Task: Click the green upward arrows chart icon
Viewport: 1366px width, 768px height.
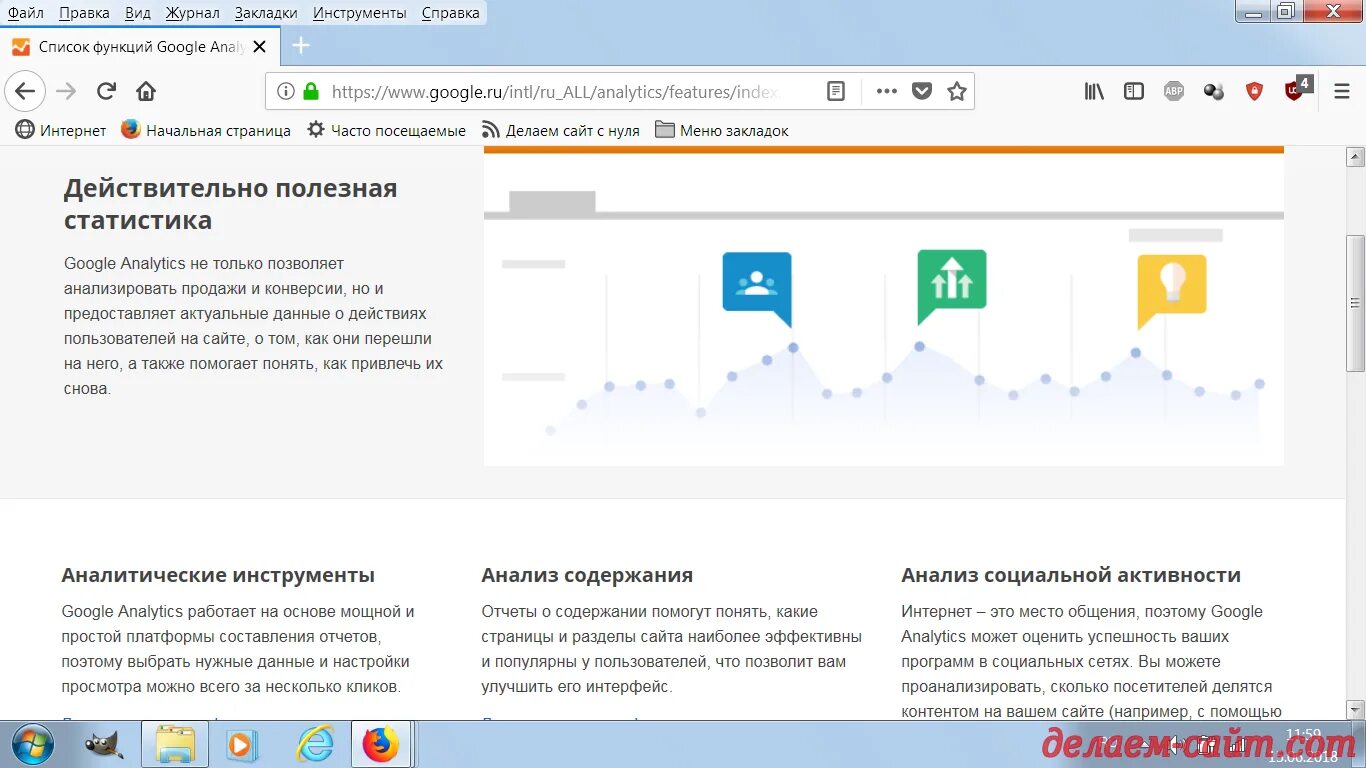Action: click(x=951, y=287)
